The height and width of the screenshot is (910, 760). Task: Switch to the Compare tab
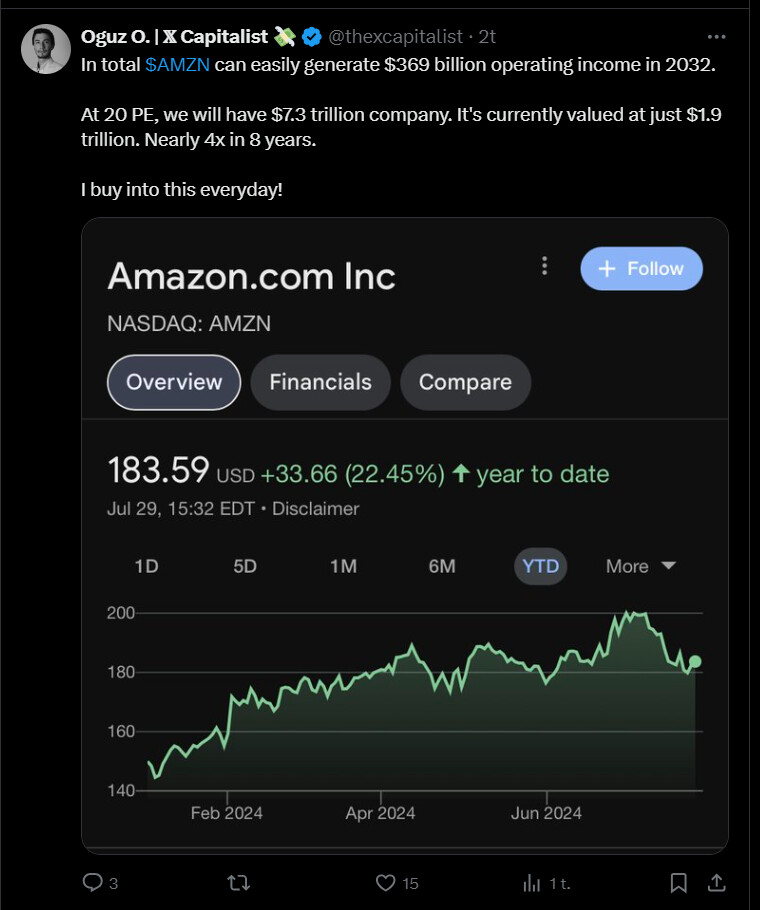[x=465, y=382]
